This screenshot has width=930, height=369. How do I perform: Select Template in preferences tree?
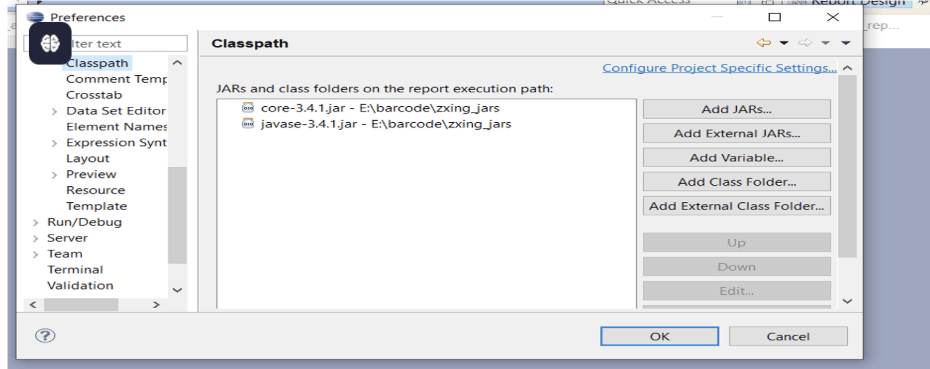(97, 206)
